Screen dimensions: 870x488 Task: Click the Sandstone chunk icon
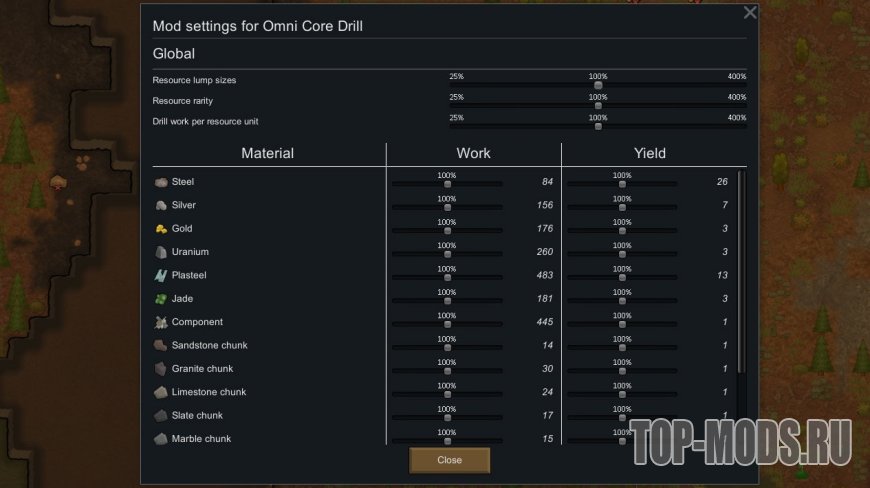(x=160, y=345)
